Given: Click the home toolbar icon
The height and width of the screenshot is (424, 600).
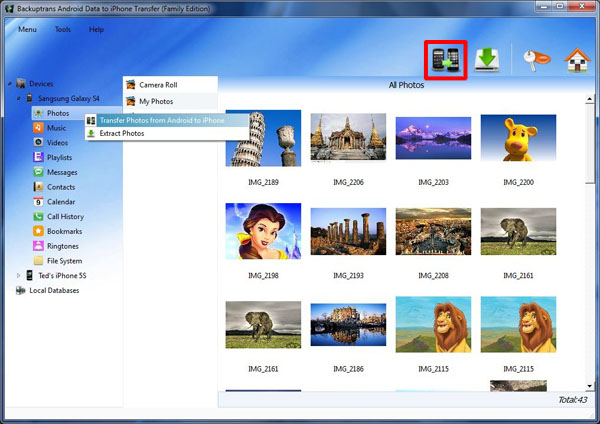Looking at the screenshot, I should point(577,60).
